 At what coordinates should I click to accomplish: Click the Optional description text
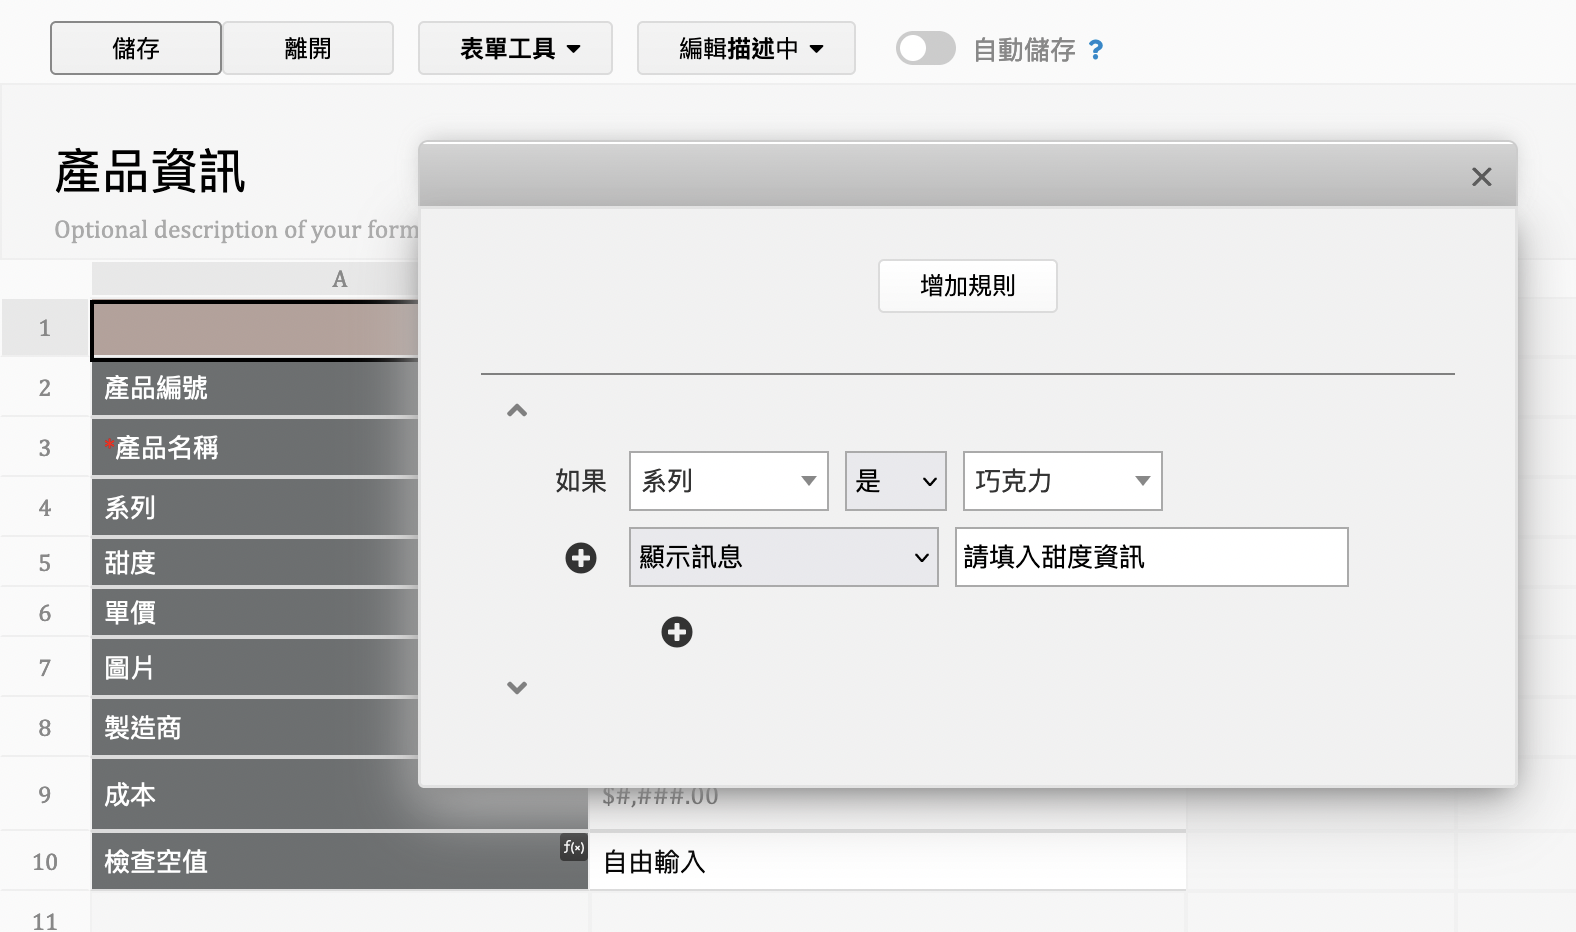point(236,230)
